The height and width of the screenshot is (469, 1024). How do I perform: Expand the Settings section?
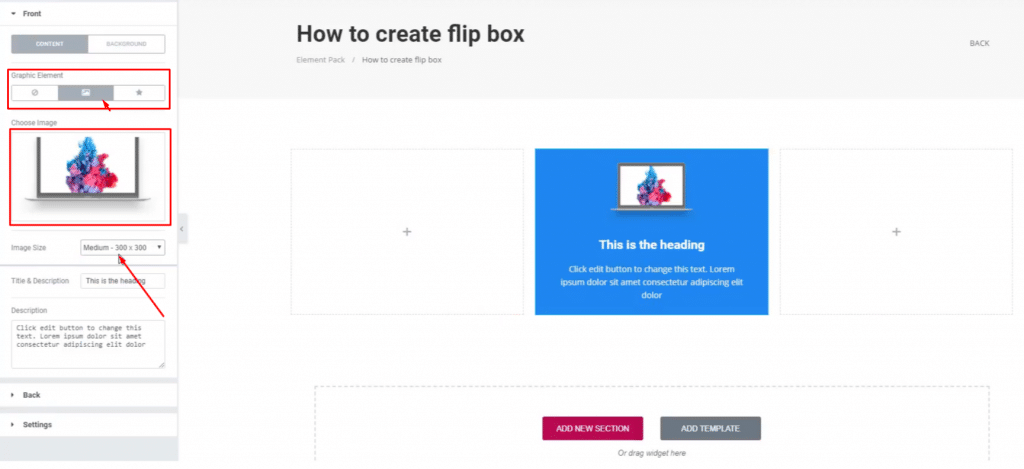37,425
